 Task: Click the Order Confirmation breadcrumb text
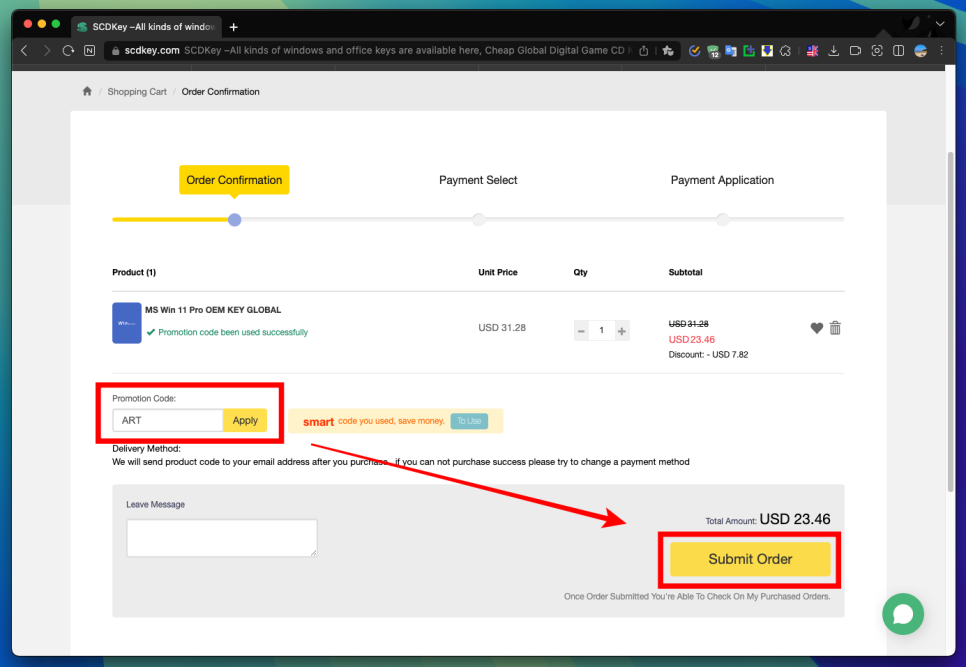coord(220,92)
